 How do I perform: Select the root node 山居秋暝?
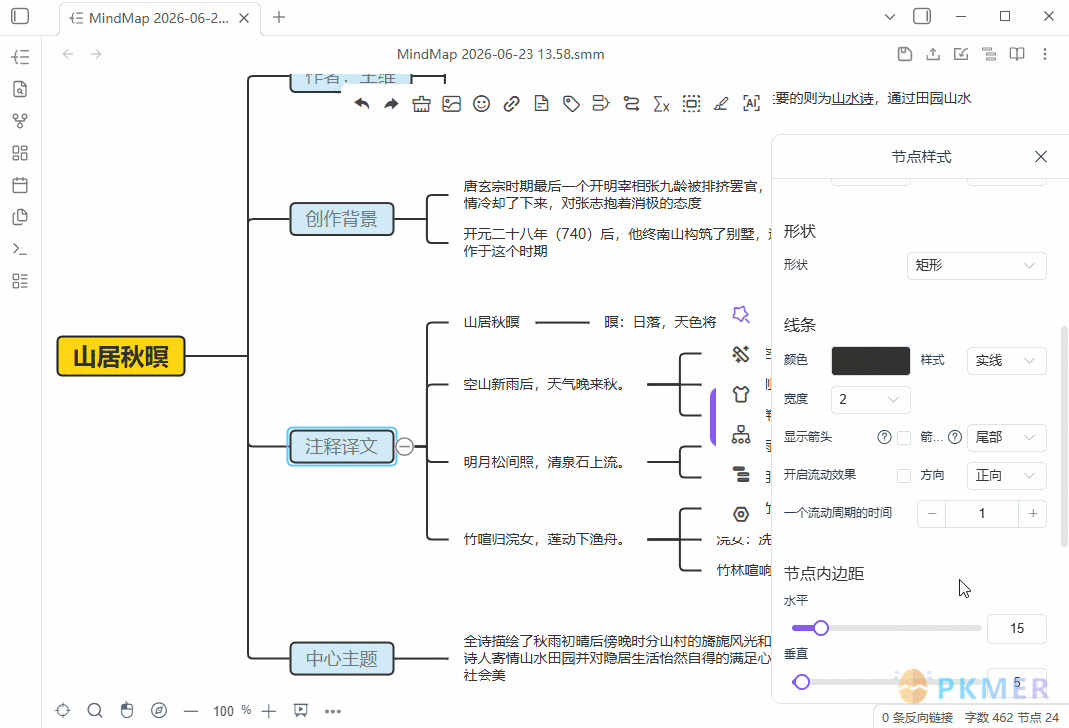[121, 356]
